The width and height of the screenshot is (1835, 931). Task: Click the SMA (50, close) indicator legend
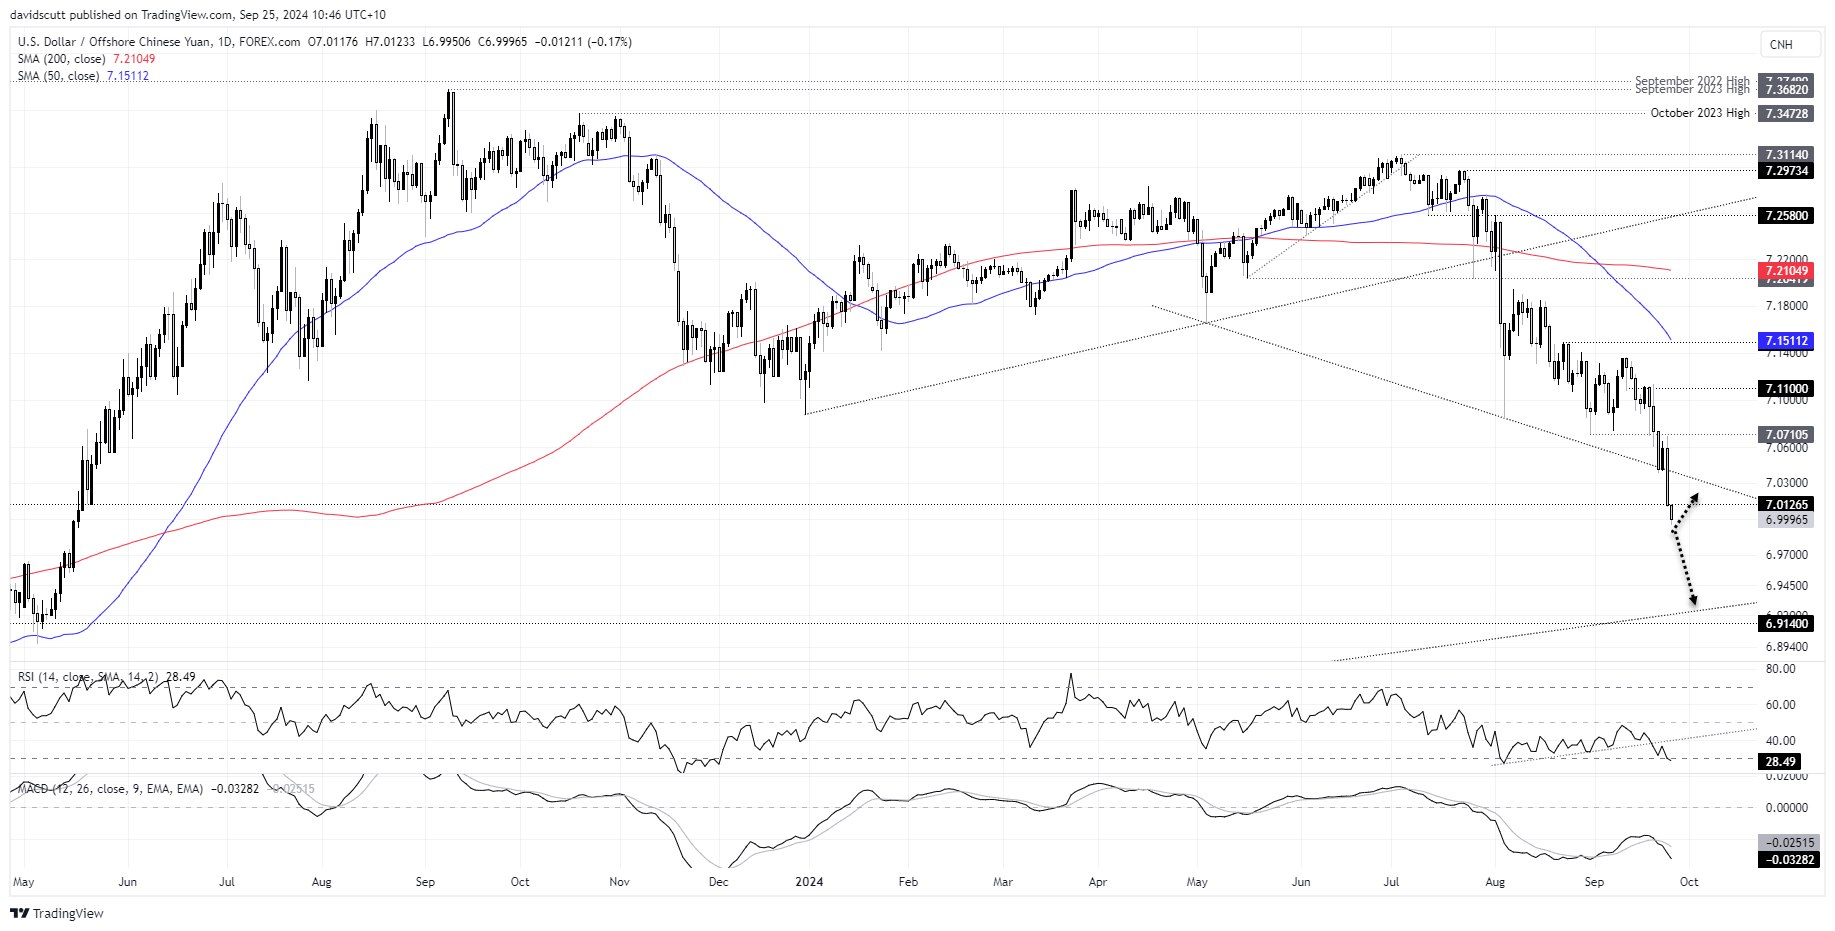pos(83,76)
